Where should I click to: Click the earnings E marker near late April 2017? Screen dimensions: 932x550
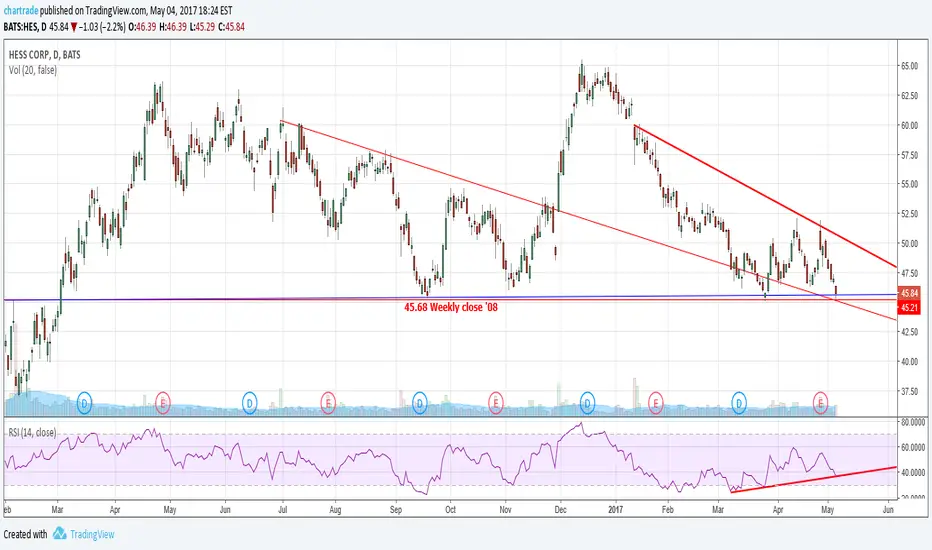[x=821, y=403]
